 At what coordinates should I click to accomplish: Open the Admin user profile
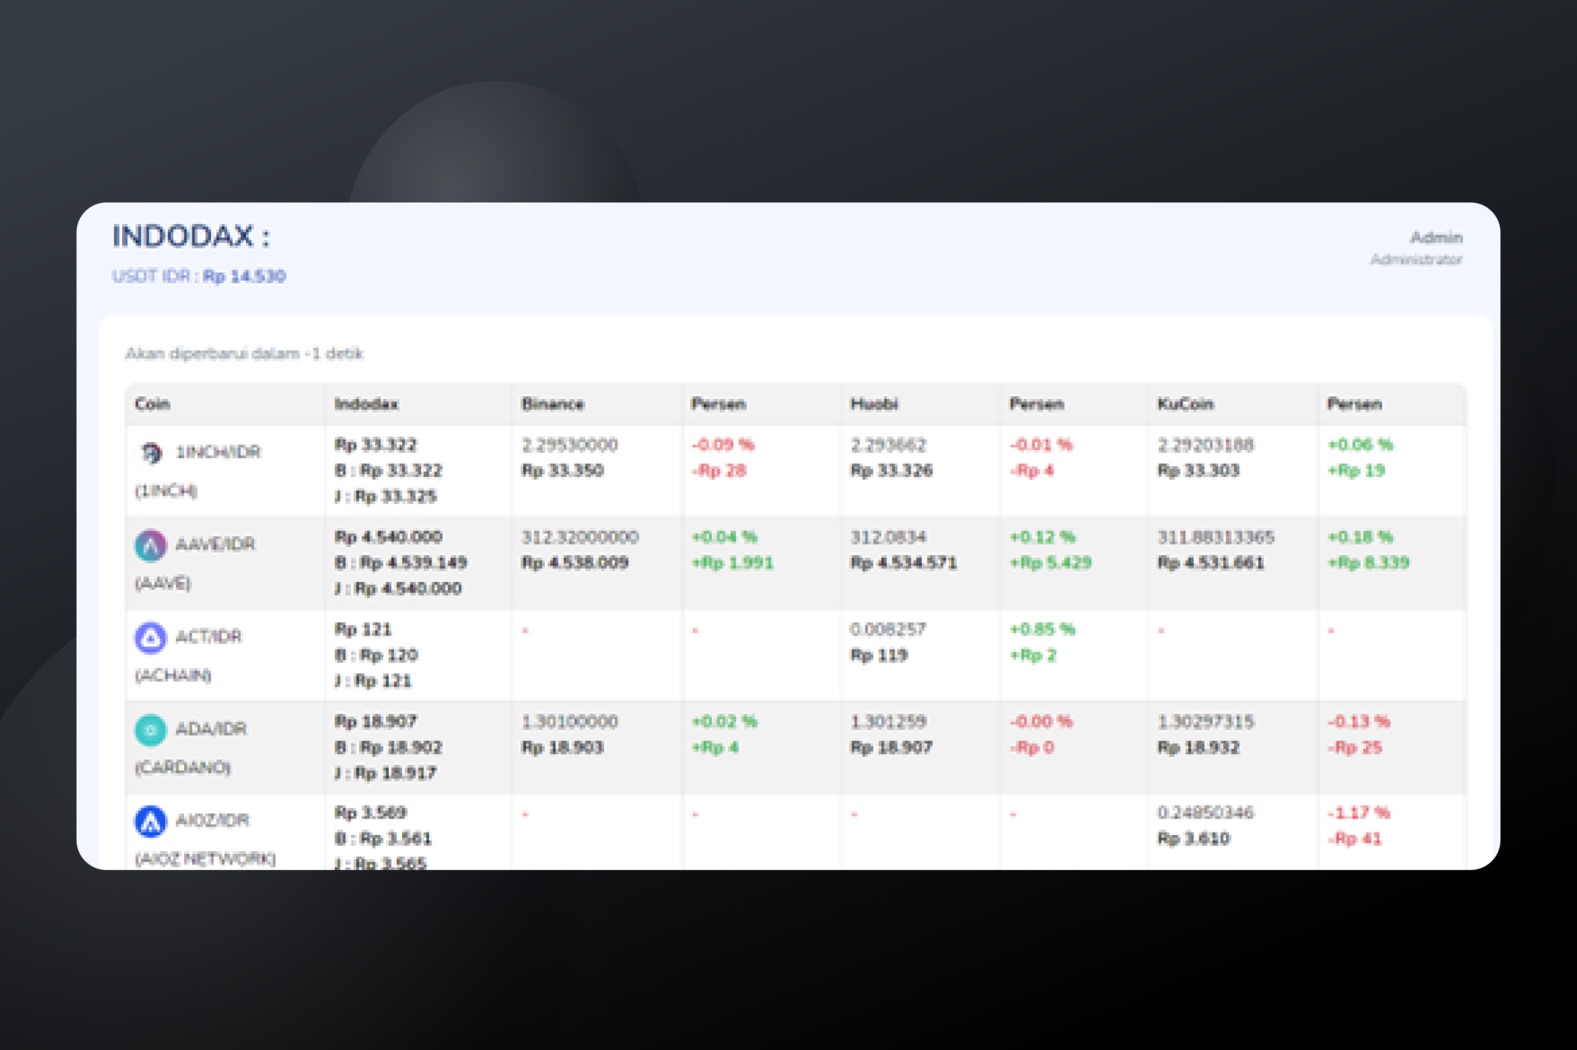[x=1434, y=238]
